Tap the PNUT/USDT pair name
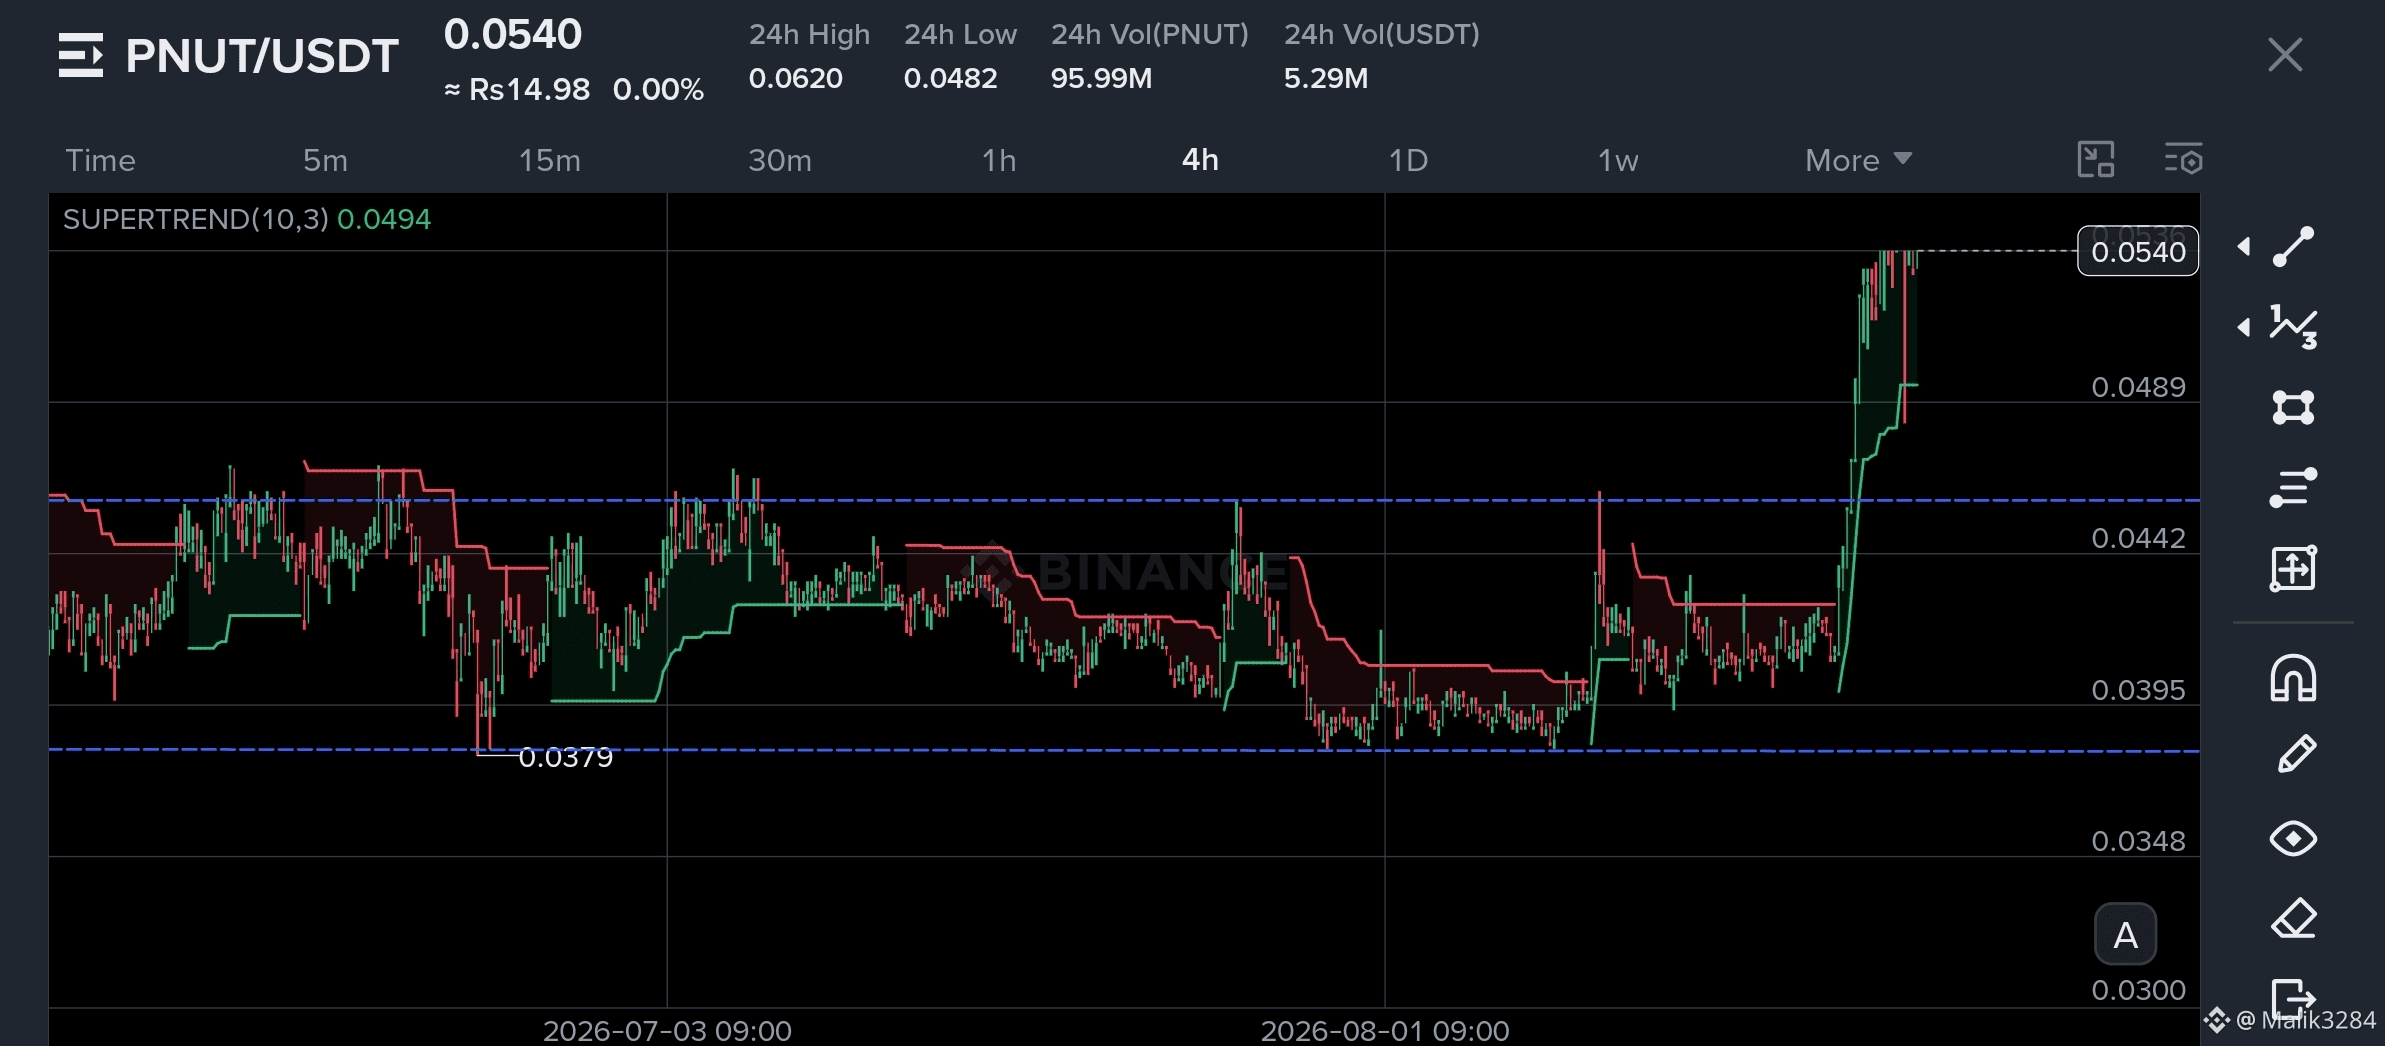This screenshot has width=2385, height=1046. 262,56
